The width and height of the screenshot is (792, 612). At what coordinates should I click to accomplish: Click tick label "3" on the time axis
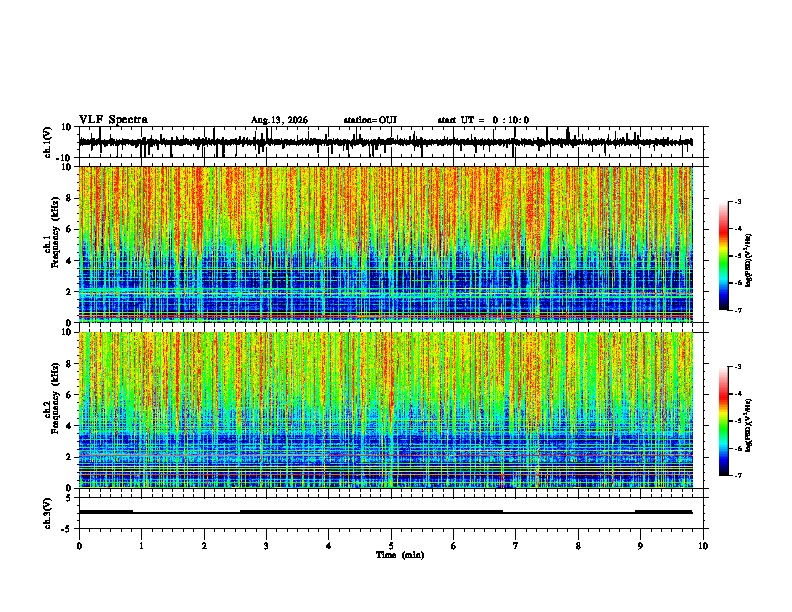click(x=266, y=546)
